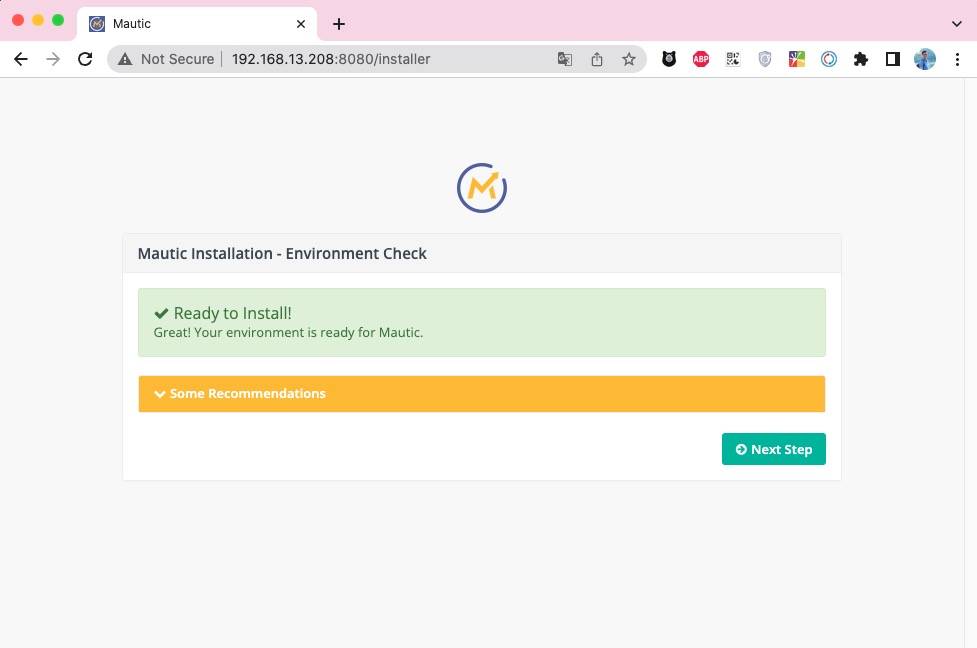Open the profile avatar menu
Screen dimensions: 977x648
(925, 59)
